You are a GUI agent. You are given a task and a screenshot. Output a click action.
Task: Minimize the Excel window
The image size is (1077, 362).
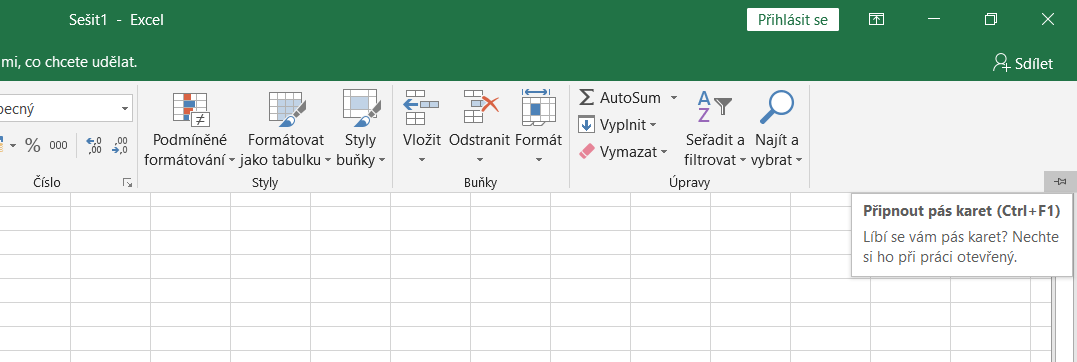pyautogui.click(x=933, y=20)
